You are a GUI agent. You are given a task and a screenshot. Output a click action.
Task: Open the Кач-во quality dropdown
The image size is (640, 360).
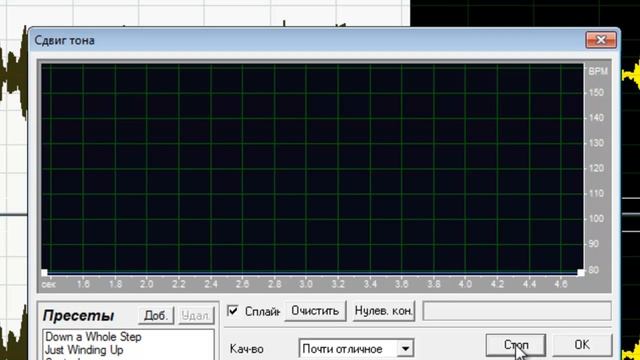pyautogui.click(x=405, y=349)
